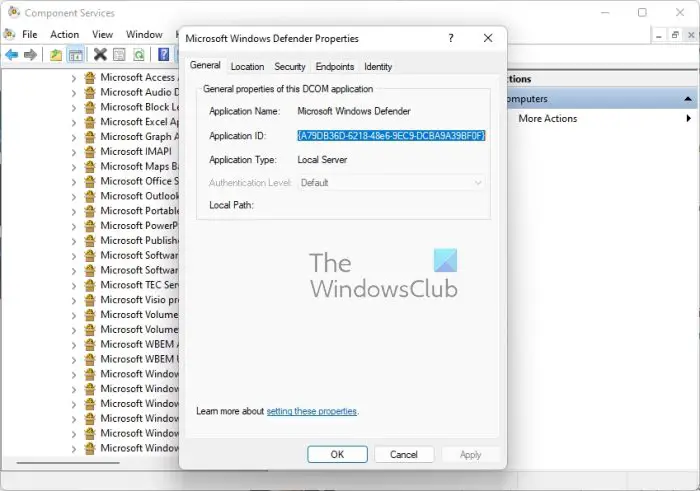Viewport: 700px width, 491px height.
Task: Switch to the Security tab
Action: coord(290,67)
